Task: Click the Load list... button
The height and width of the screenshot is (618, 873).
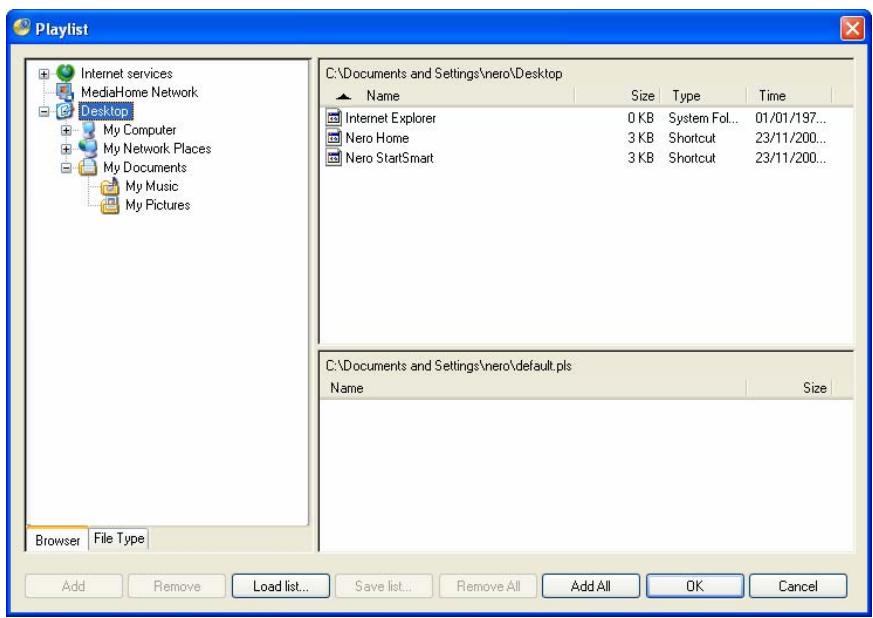Action: [x=281, y=586]
